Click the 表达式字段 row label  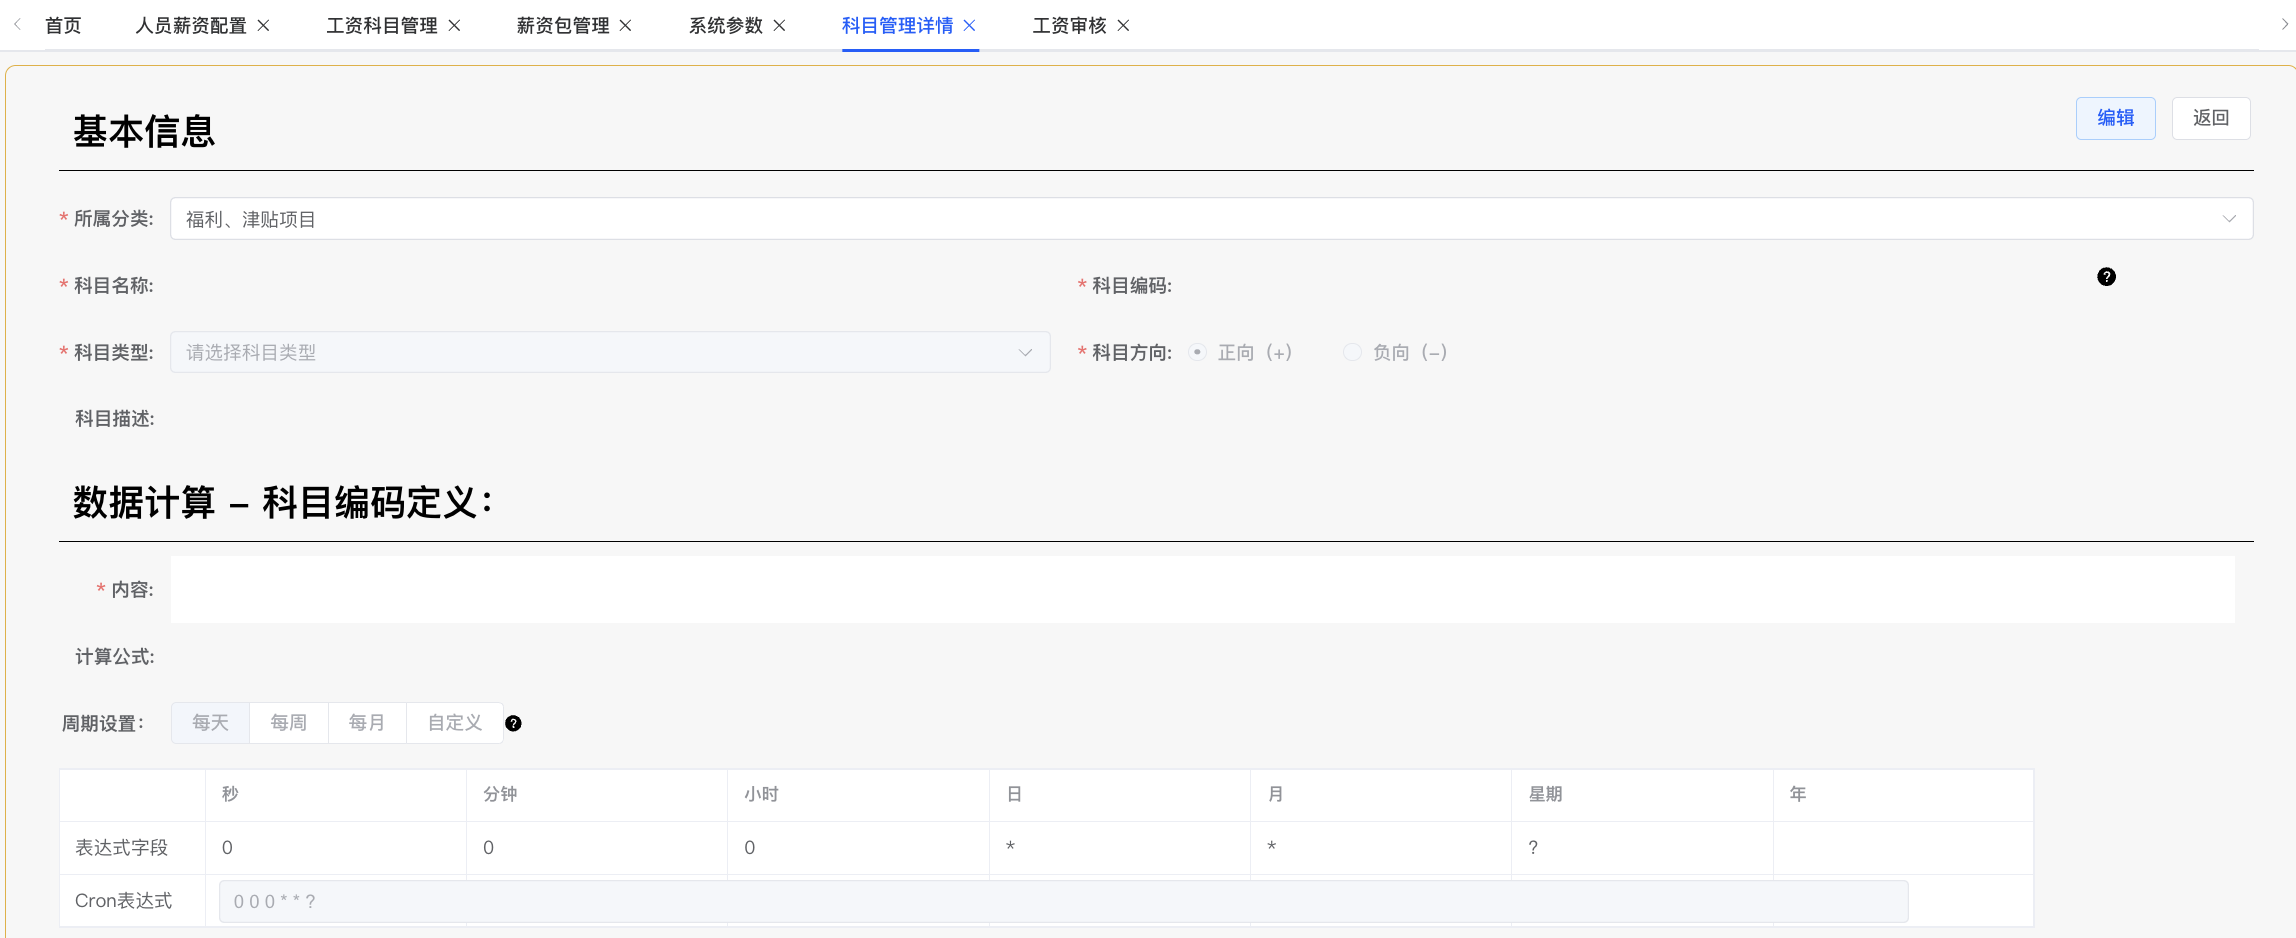[x=122, y=848]
